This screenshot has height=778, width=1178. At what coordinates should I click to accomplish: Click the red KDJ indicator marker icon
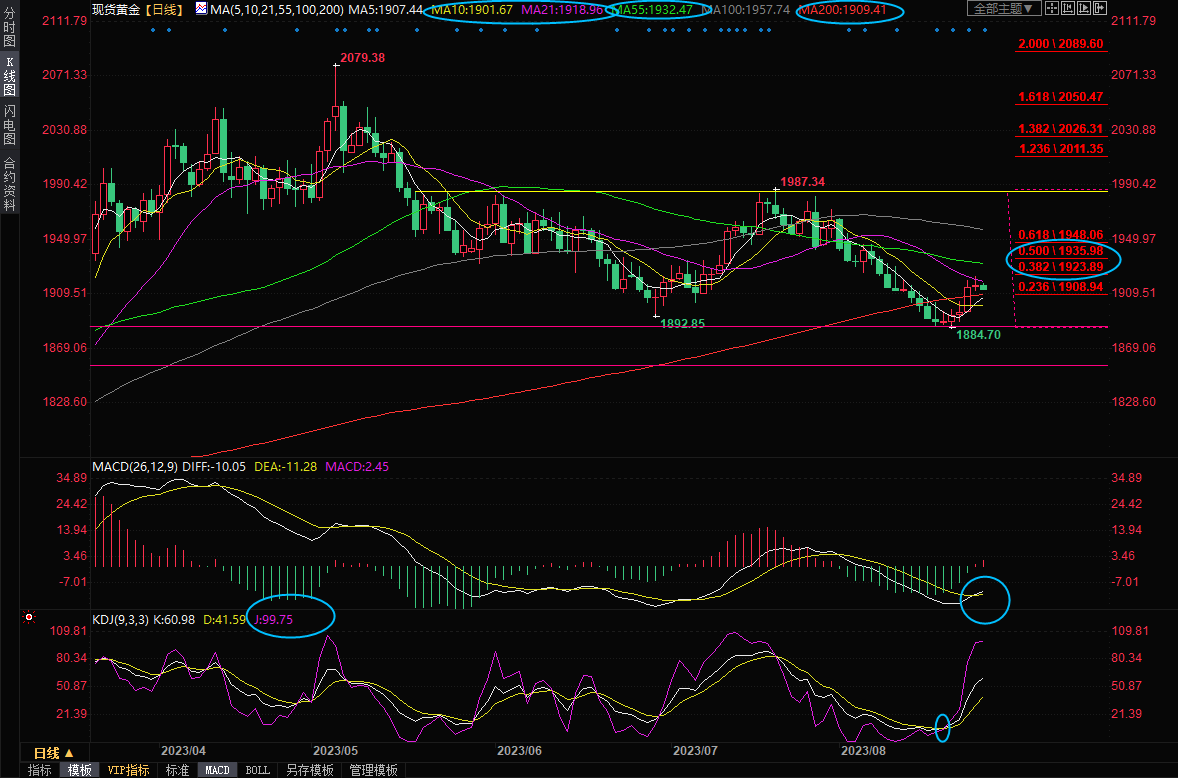click(x=30, y=618)
